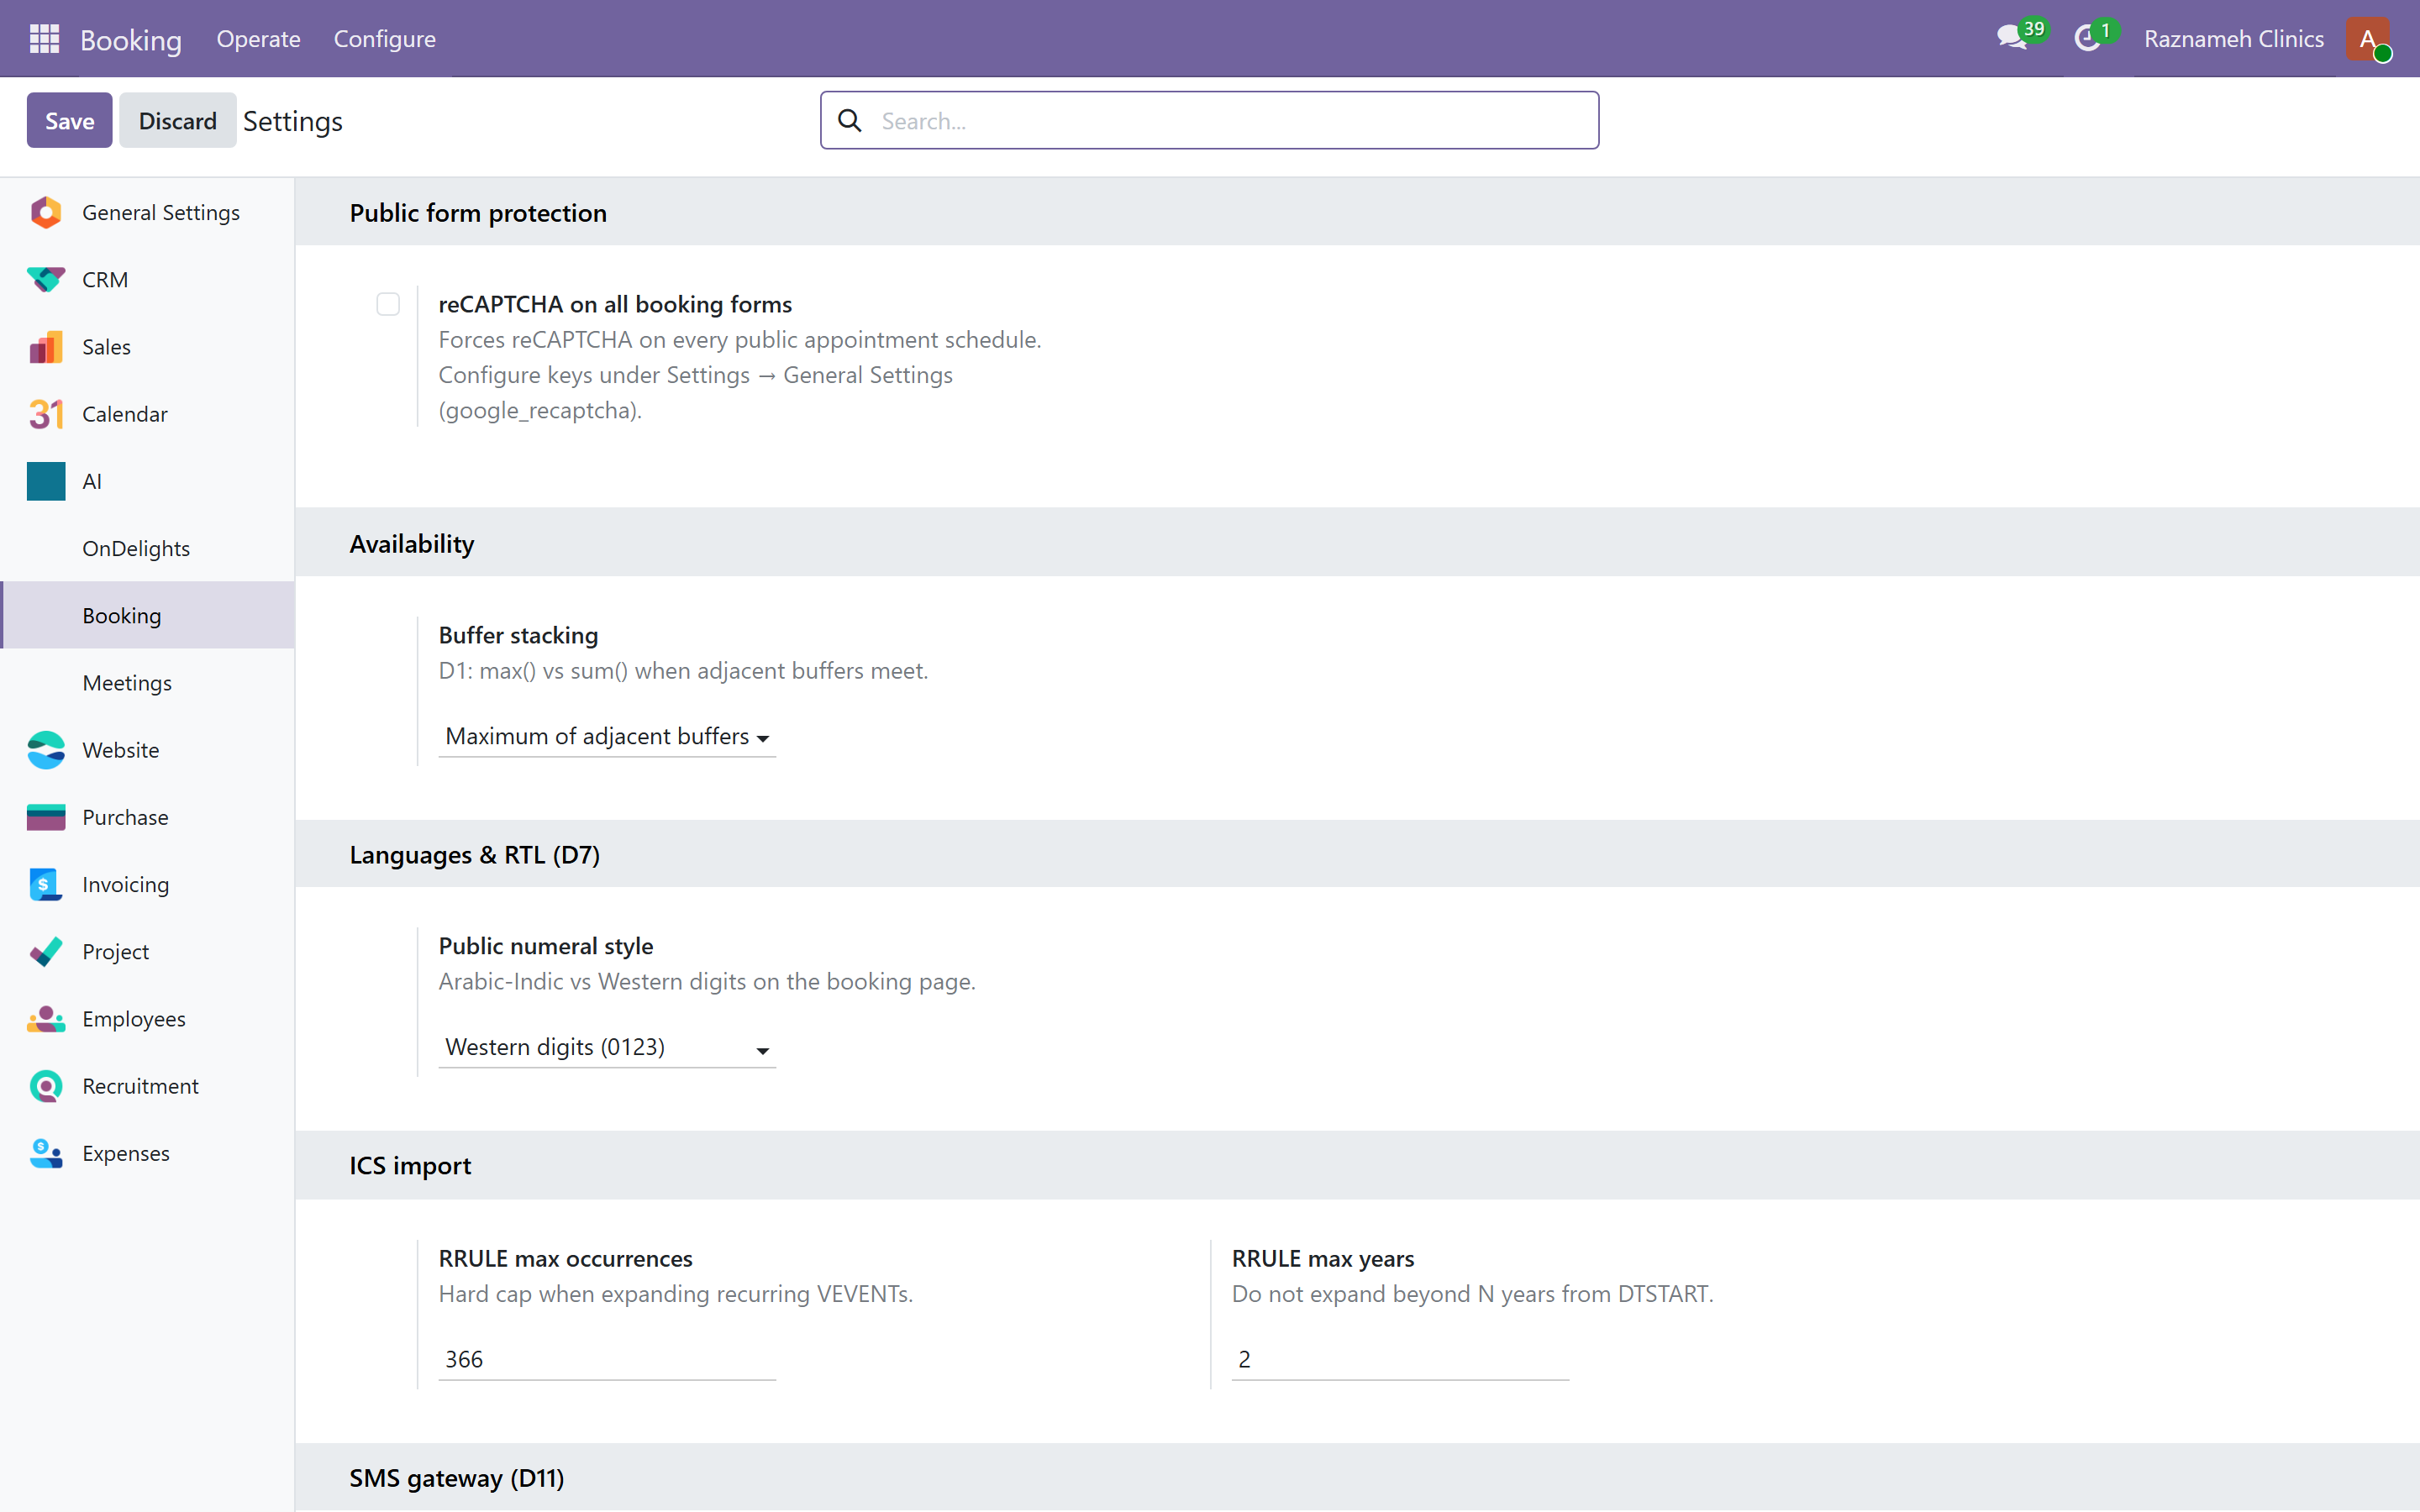2420x1512 pixels.
Task: Click the RRULE max years field
Action: click(1400, 1360)
